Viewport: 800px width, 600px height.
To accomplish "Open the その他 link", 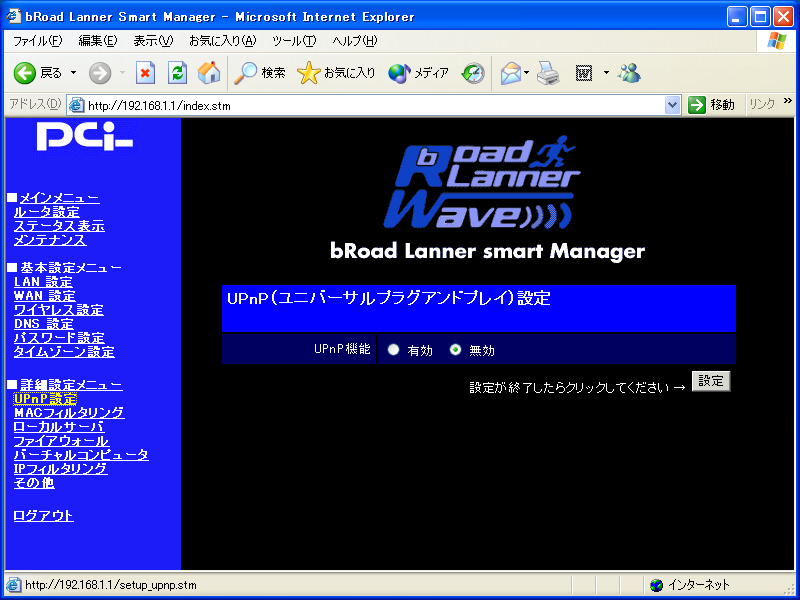I will (34, 483).
